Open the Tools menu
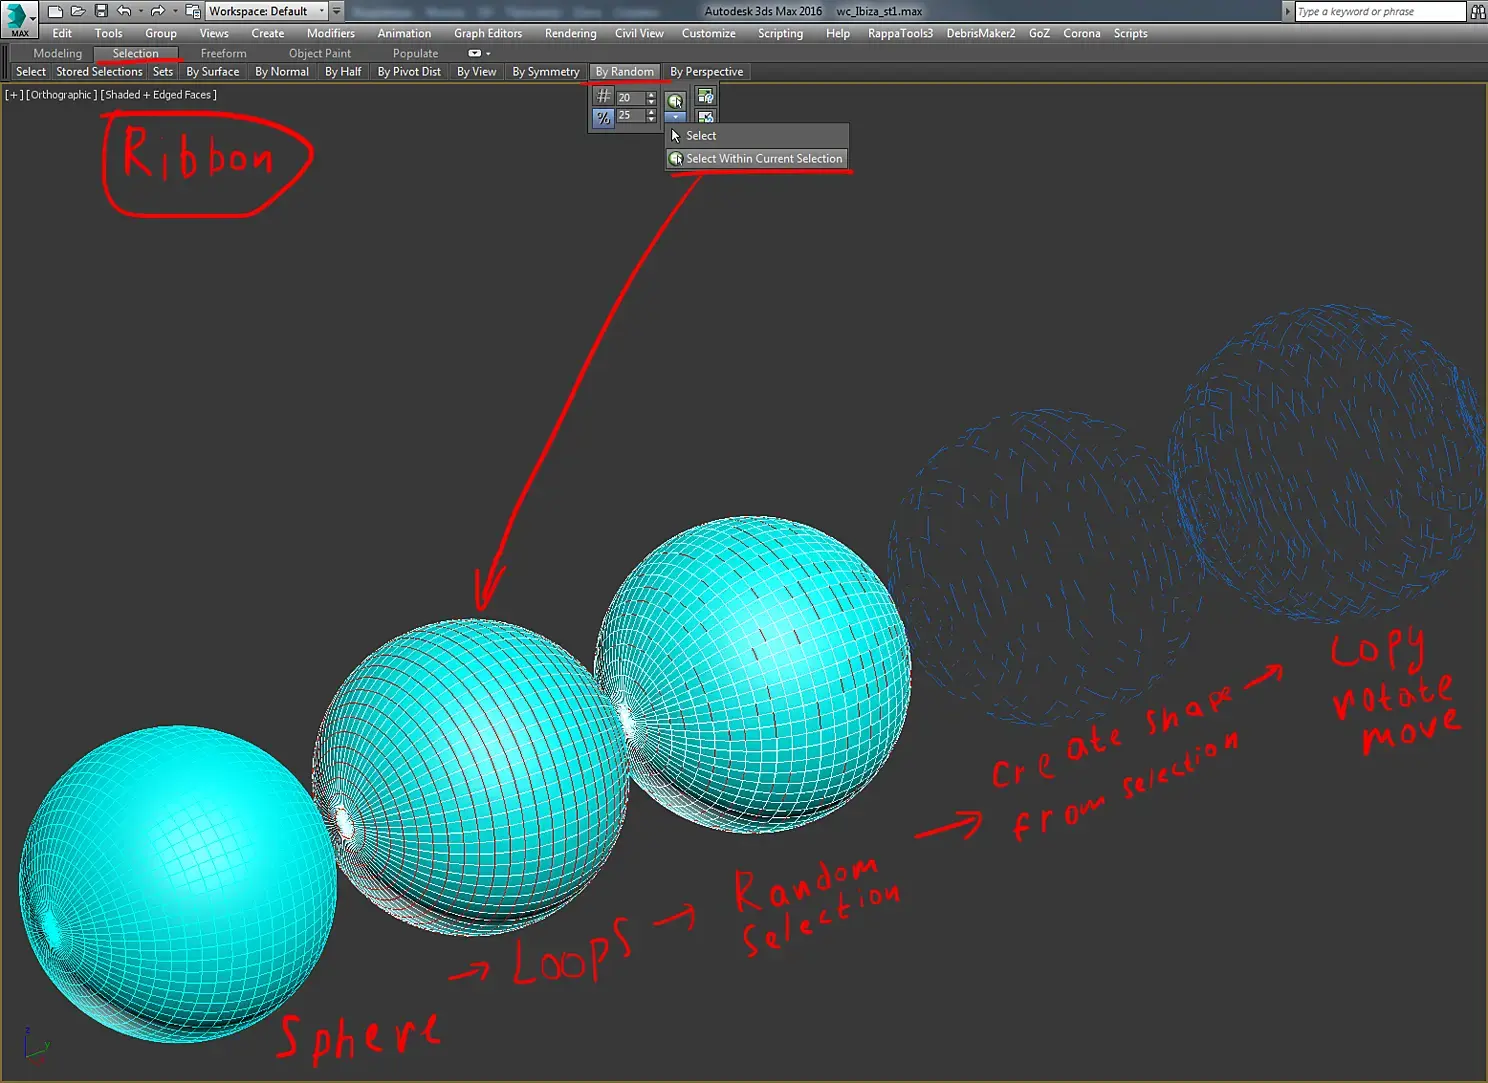1488x1083 pixels. pyautogui.click(x=108, y=33)
